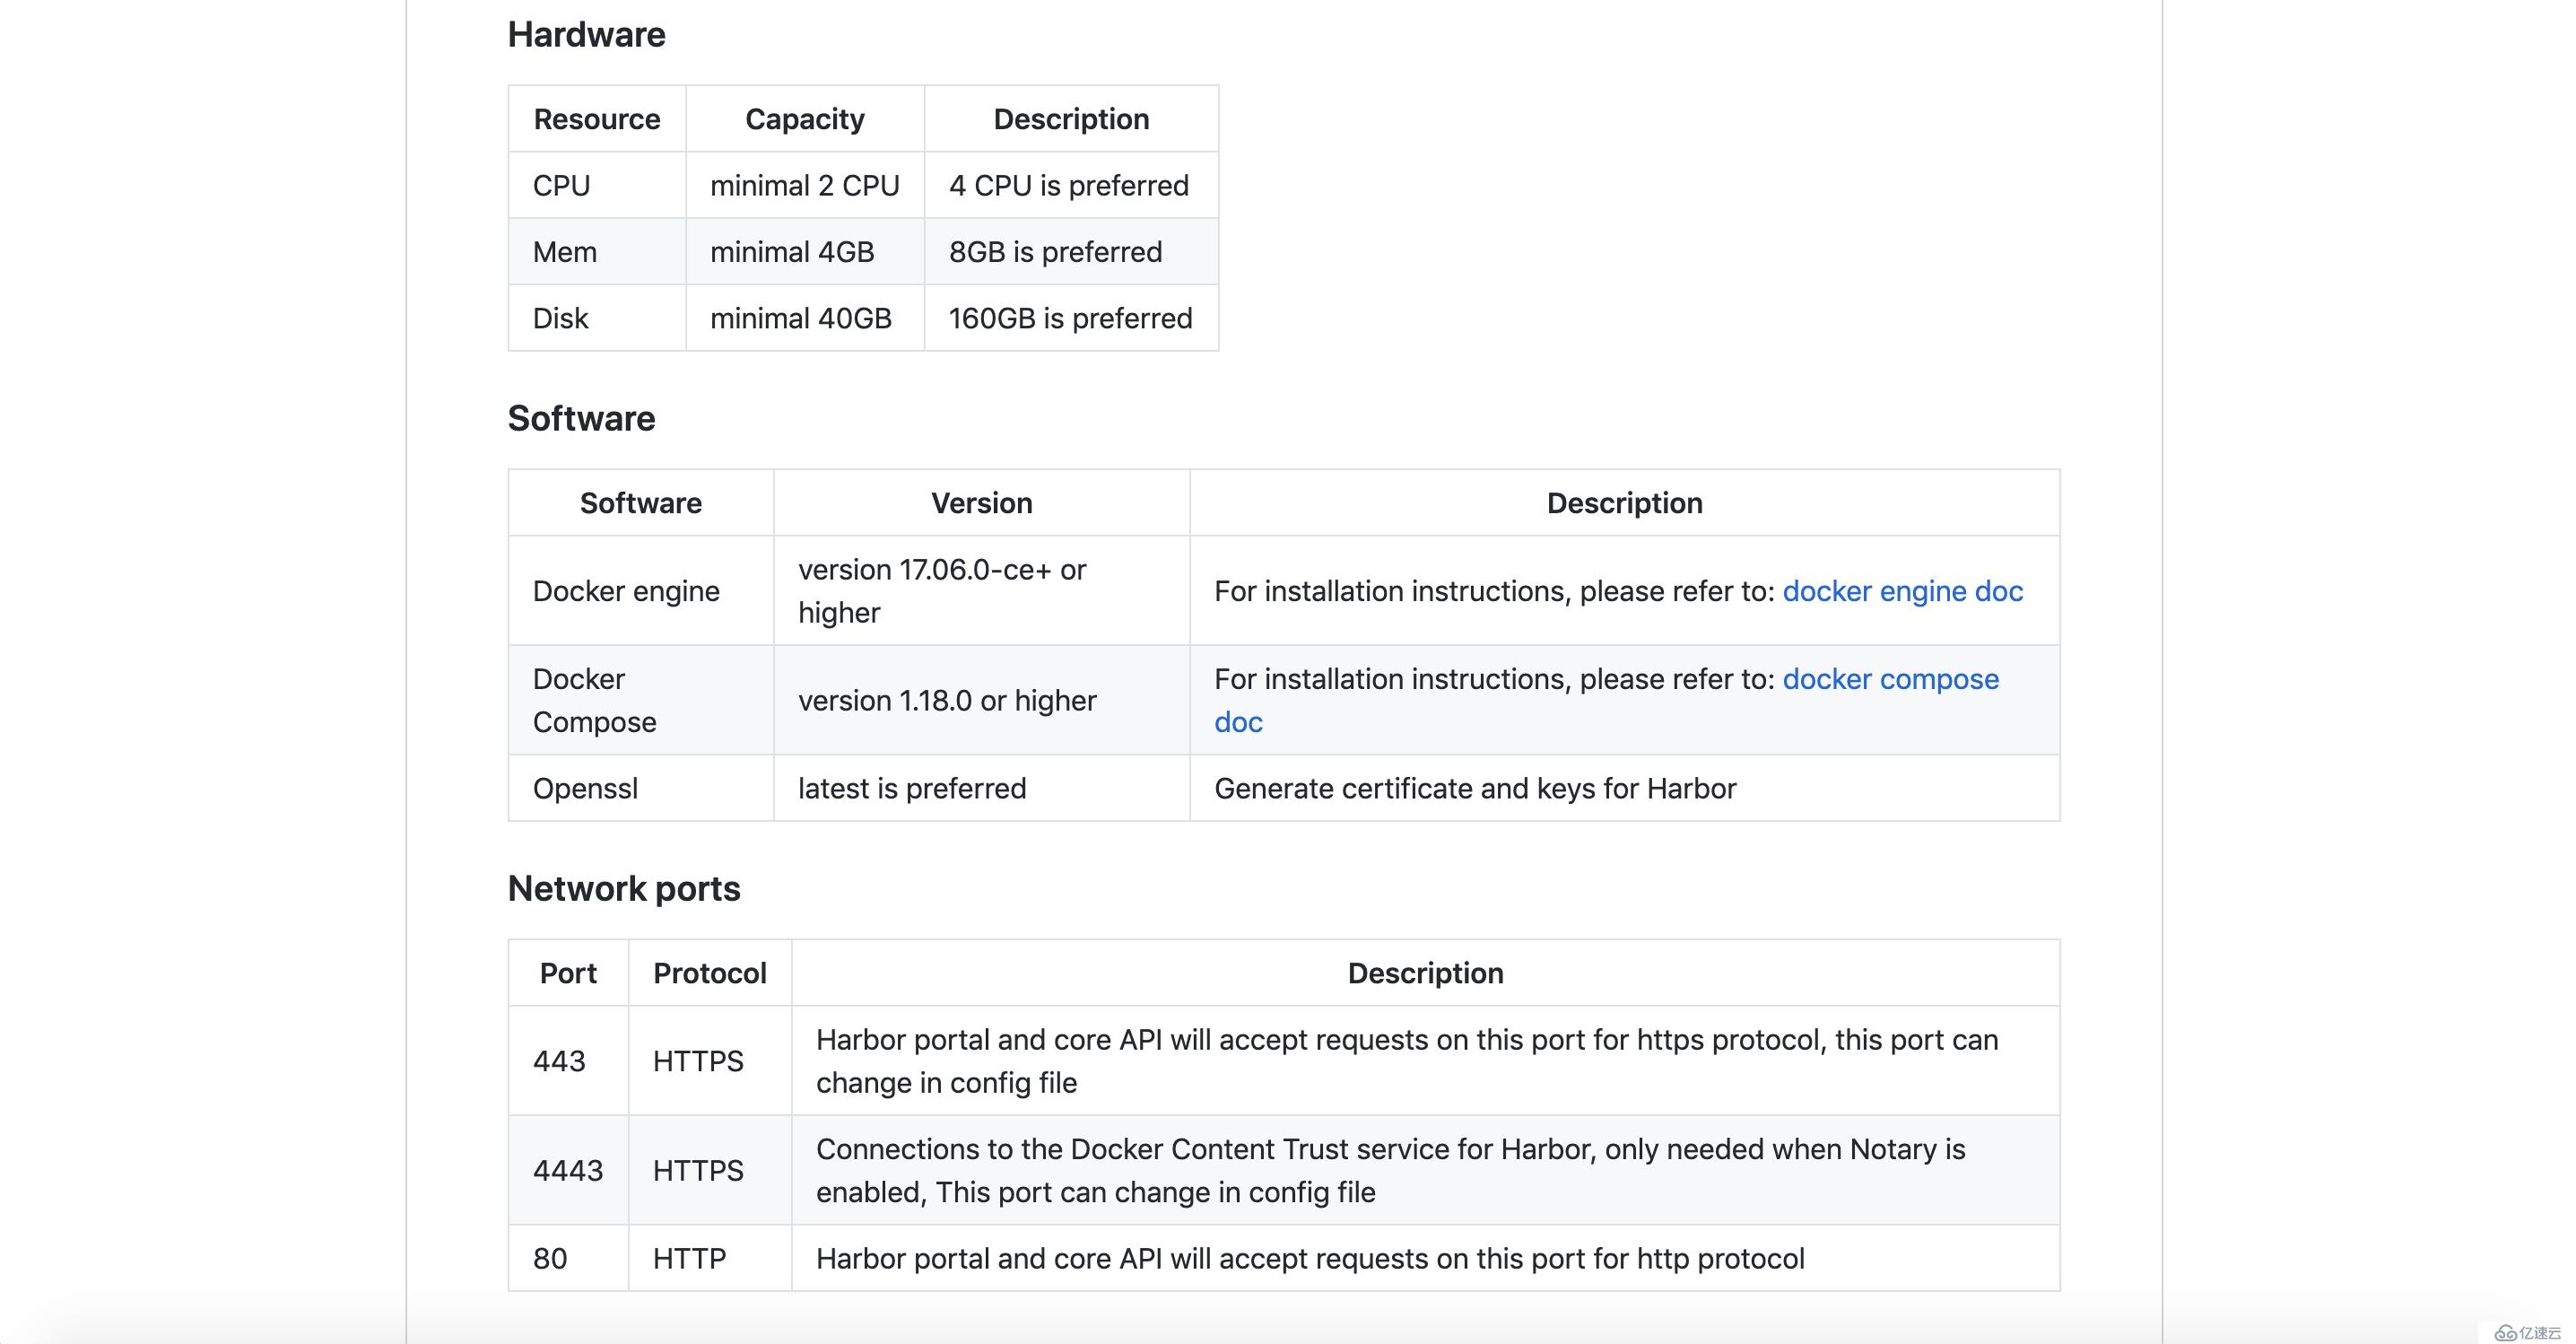Viewport: 2576px width, 1344px height.
Task: Click the Disk resource cell
Action: click(597, 318)
